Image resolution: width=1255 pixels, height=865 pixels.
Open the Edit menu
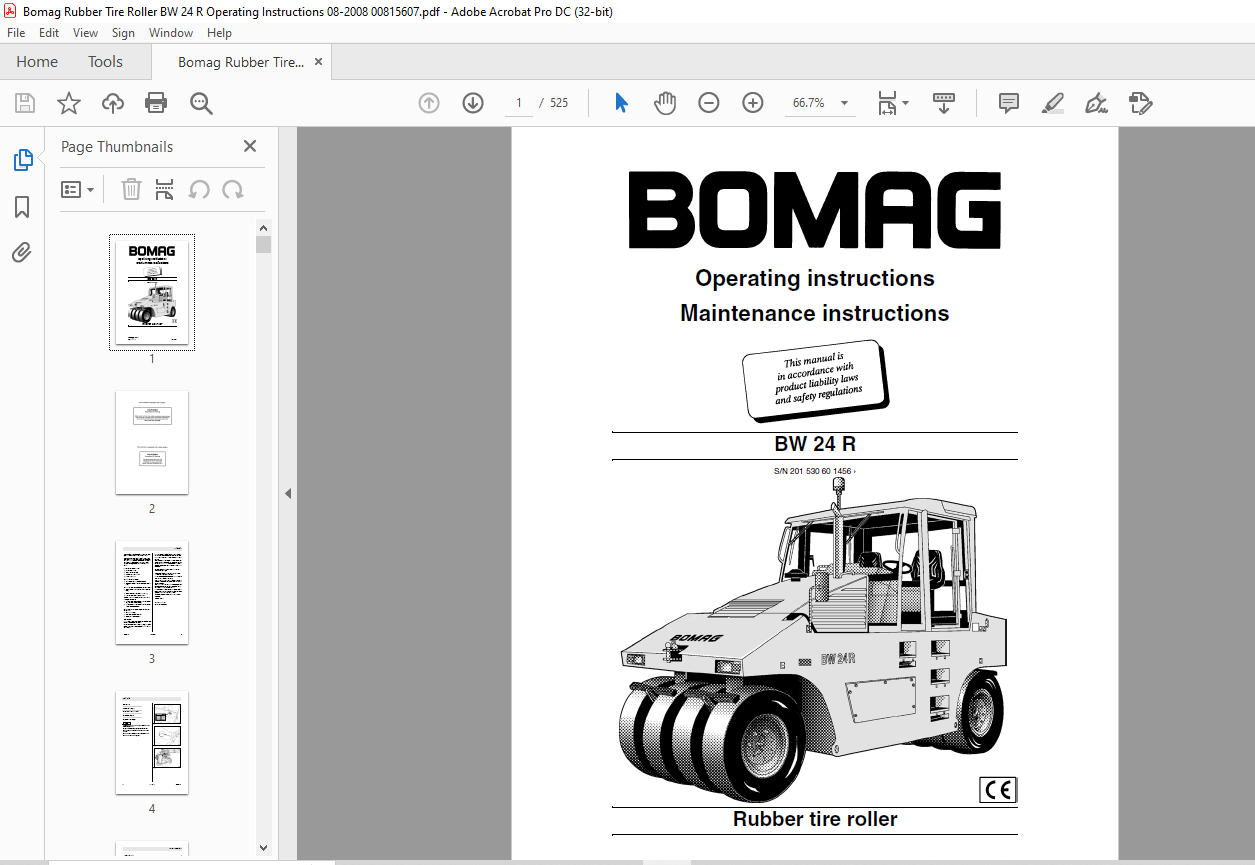click(x=49, y=33)
